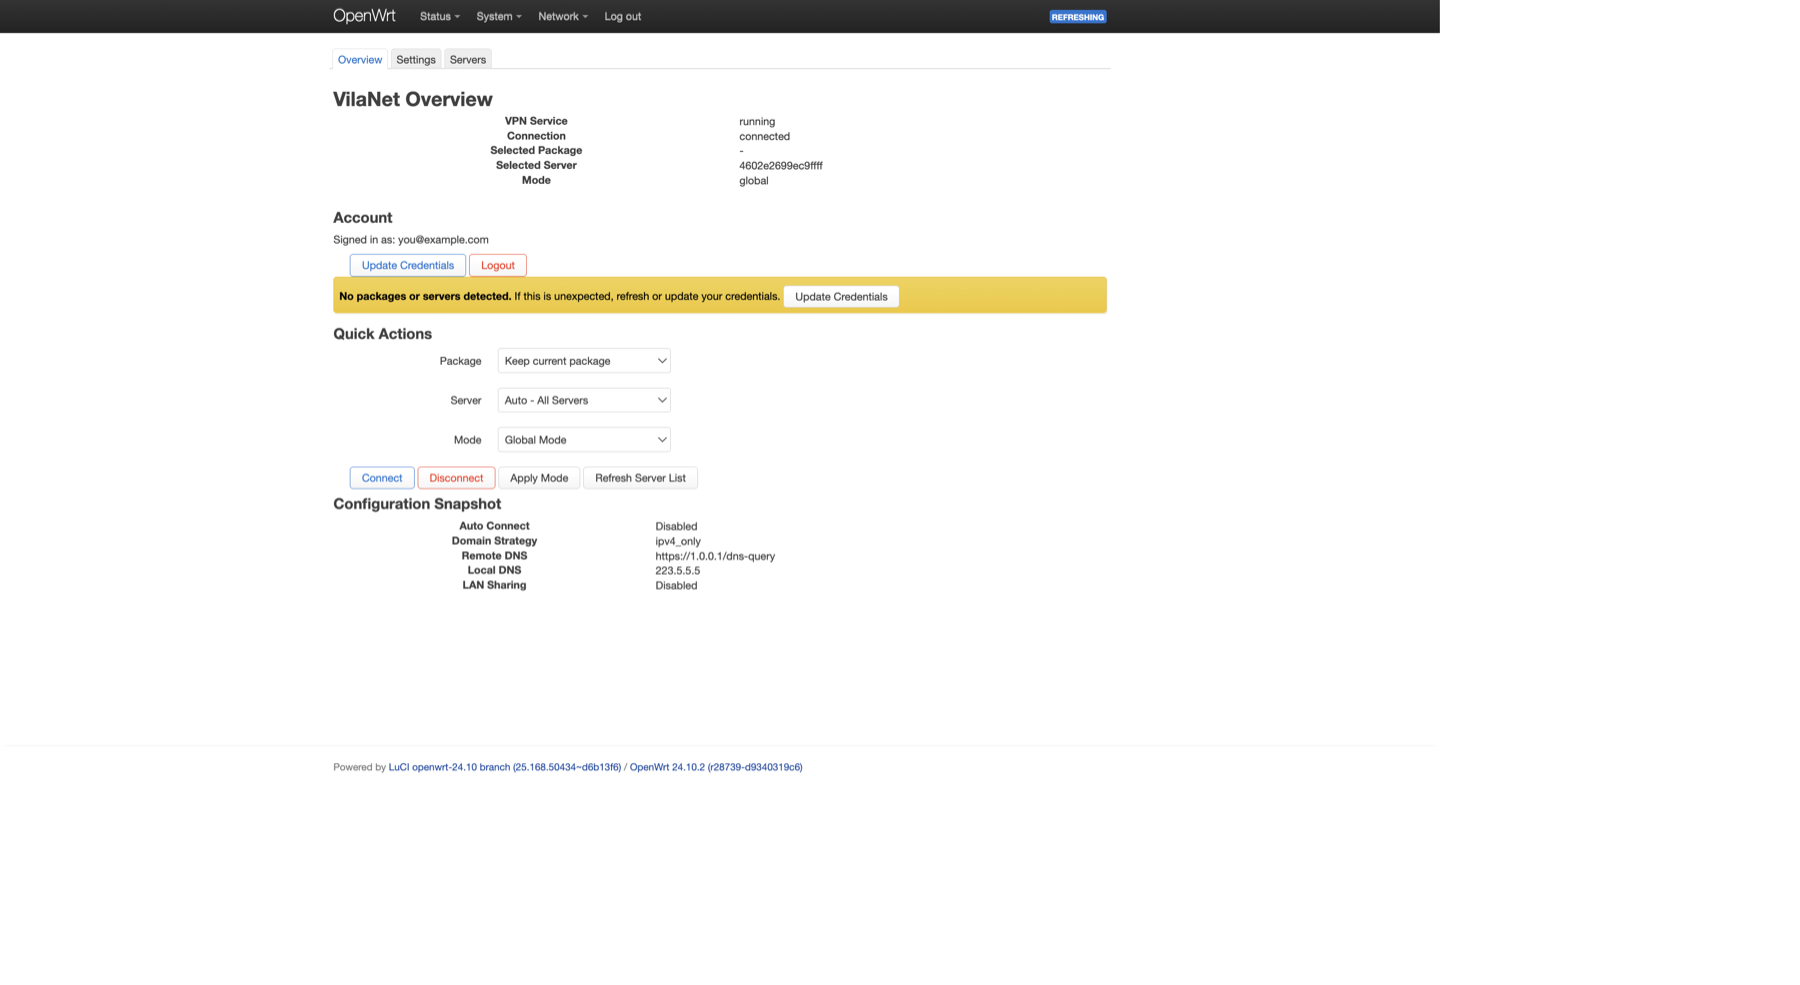Screen dimensions: 1800x985
Task: Click the VilaNet Overview heading
Action: pyautogui.click(x=413, y=99)
